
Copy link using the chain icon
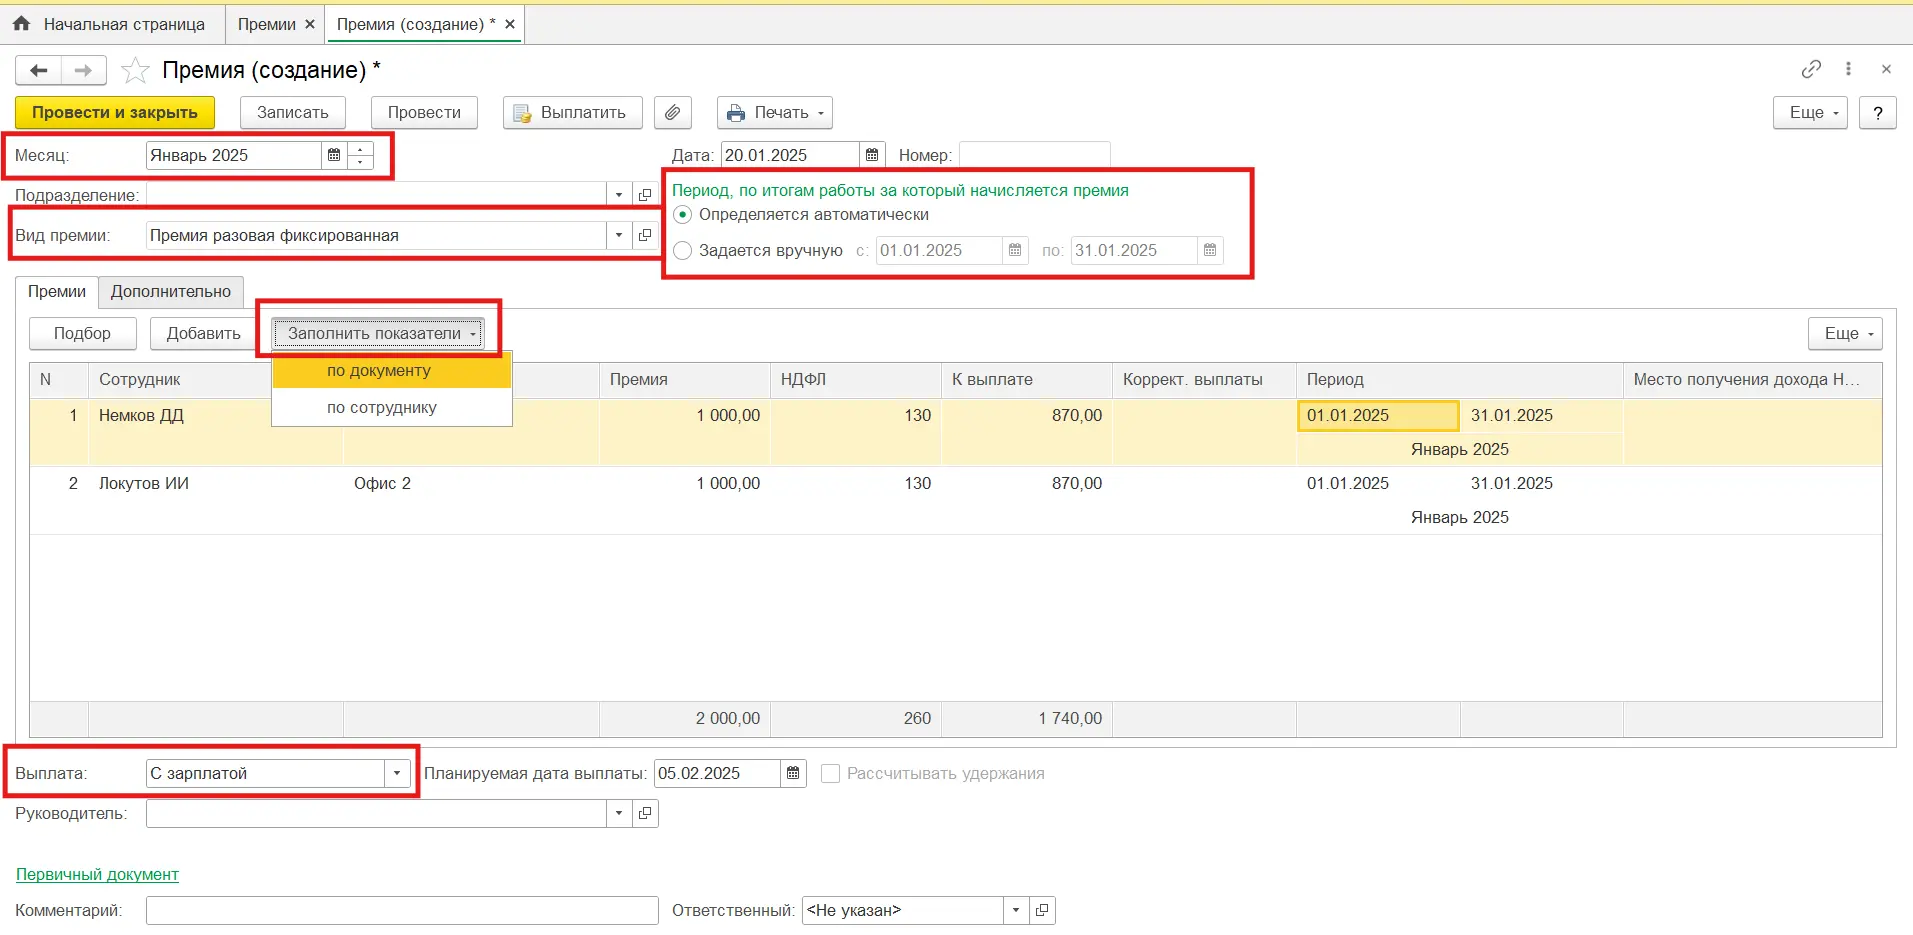click(1811, 69)
